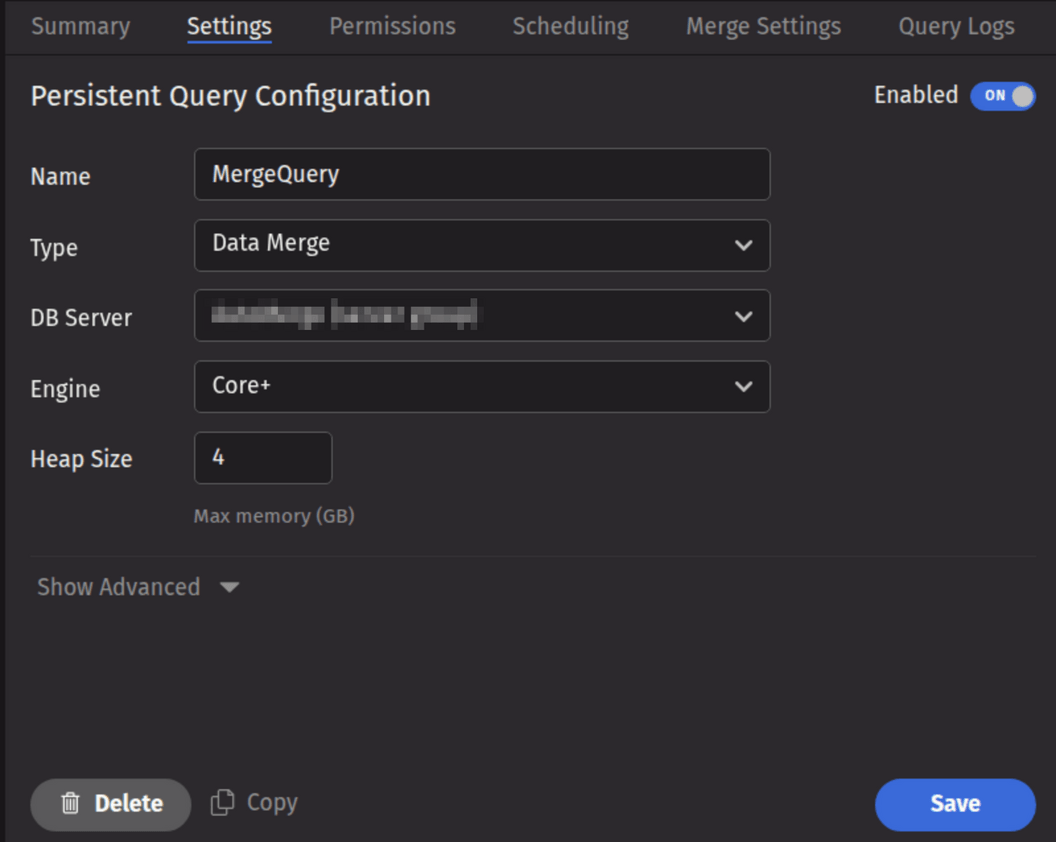Switch to the Summary tab
The width and height of the screenshot is (1056, 842).
tap(80, 27)
